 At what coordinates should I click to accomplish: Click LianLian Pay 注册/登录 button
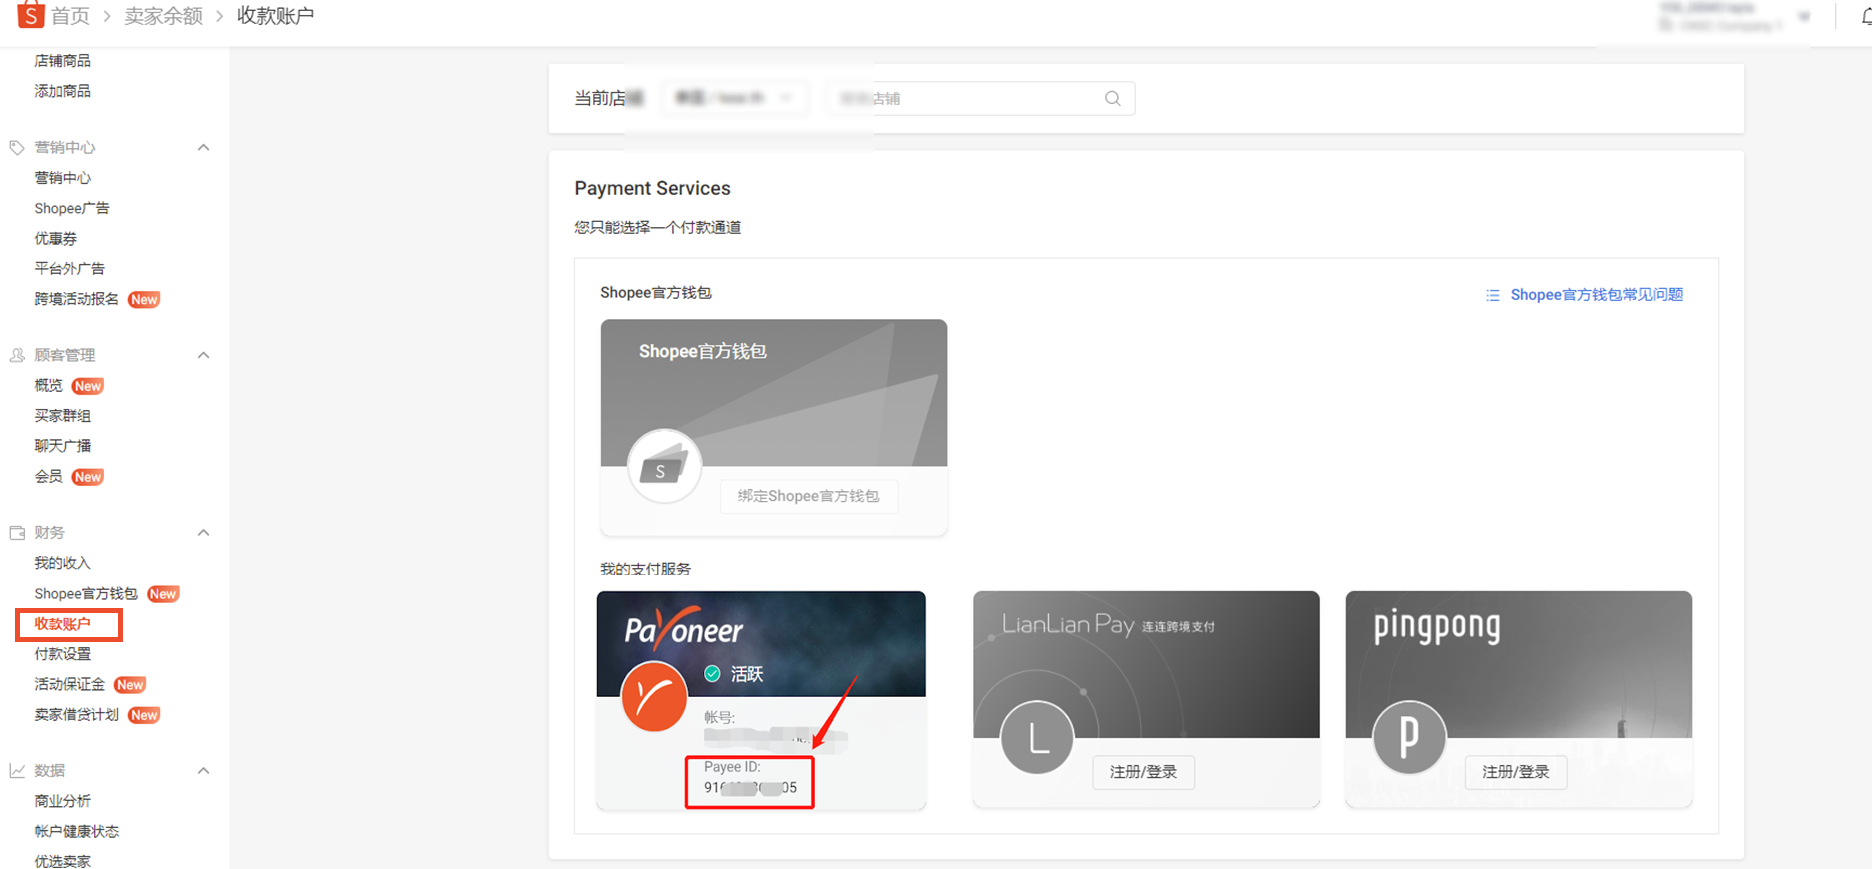[1143, 772]
